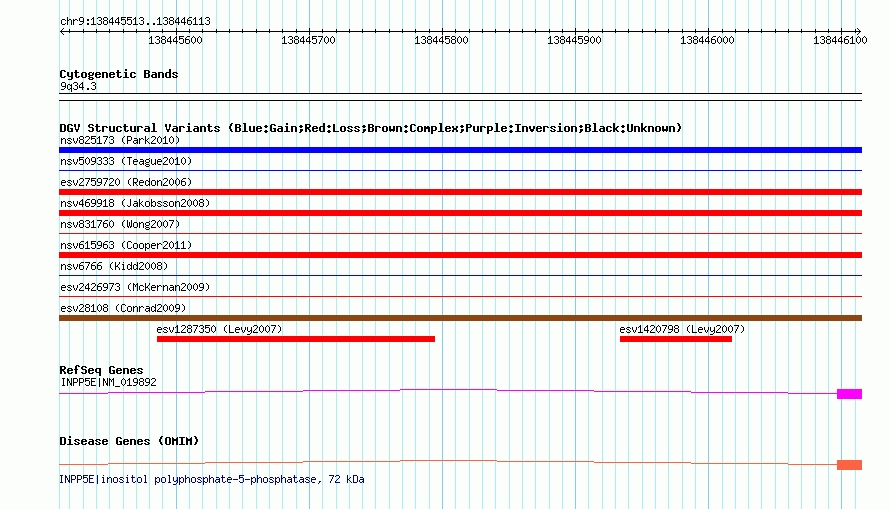Click ruler tick label 138445700
Image resolution: width=890 pixels, height=509 pixels.
(x=308, y=40)
